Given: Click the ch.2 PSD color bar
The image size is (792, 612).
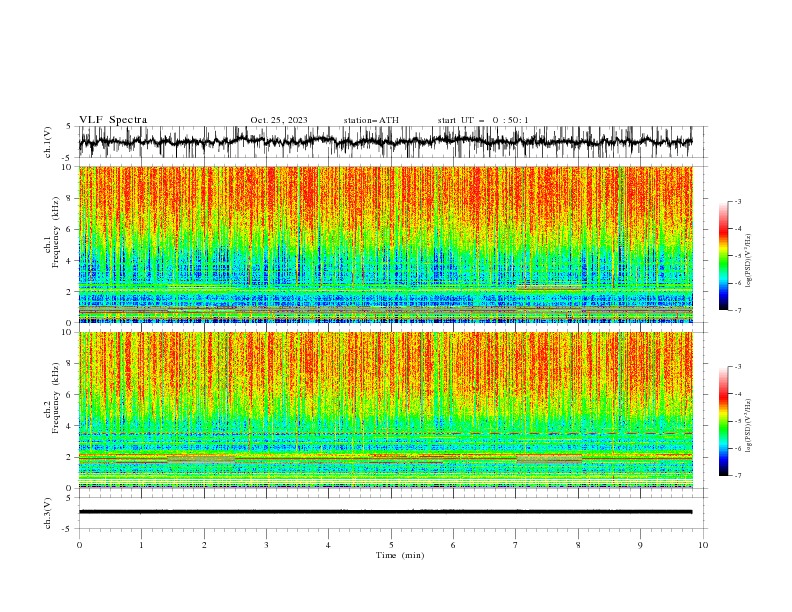Looking at the screenshot, I should point(723,421).
